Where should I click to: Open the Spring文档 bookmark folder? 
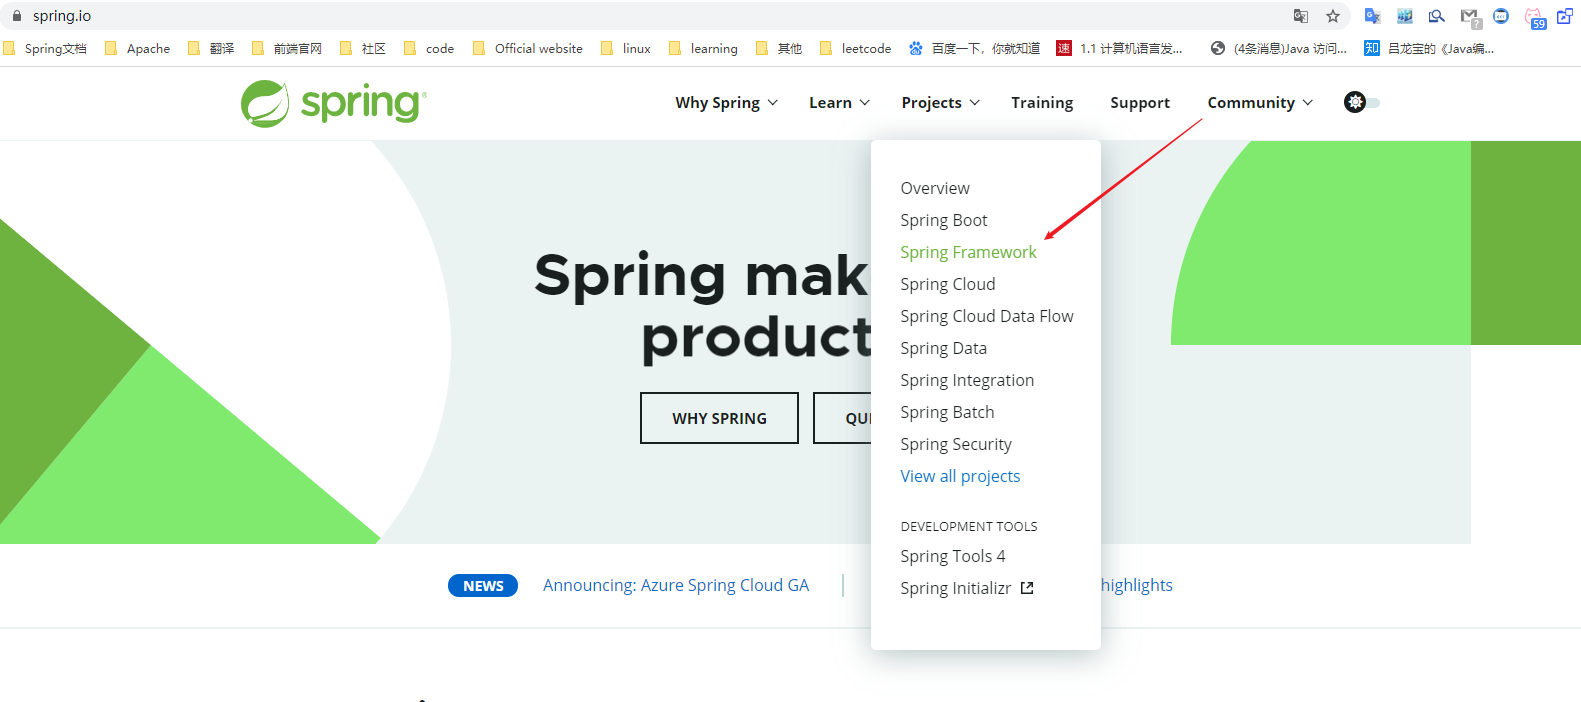coord(45,48)
